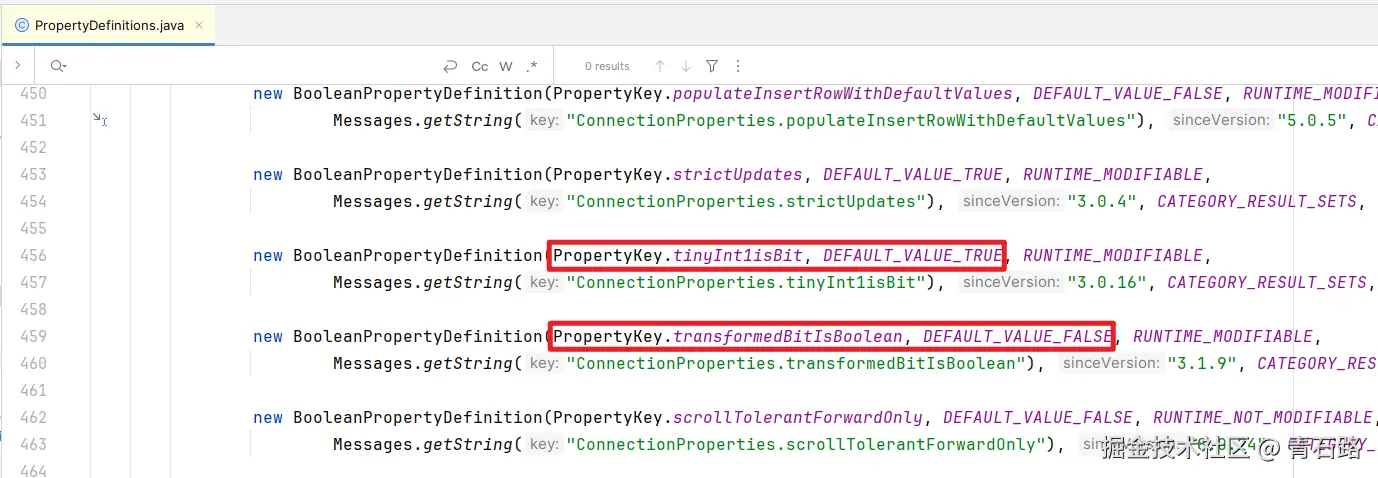Click strictUpdates in the PropertyKey reference
This screenshot has height=478, width=1378.
pyautogui.click(x=737, y=174)
